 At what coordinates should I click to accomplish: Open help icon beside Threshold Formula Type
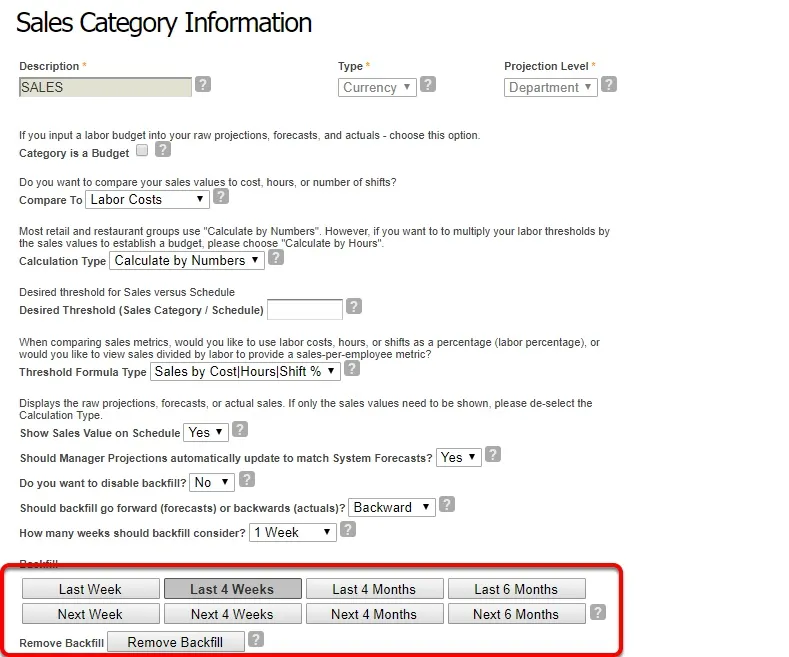(x=352, y=369)
